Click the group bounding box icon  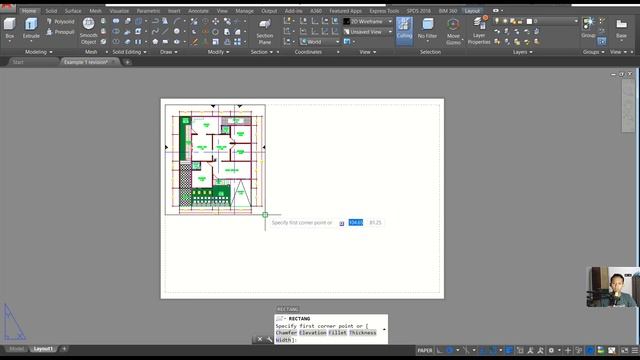[x=602, y=41]
